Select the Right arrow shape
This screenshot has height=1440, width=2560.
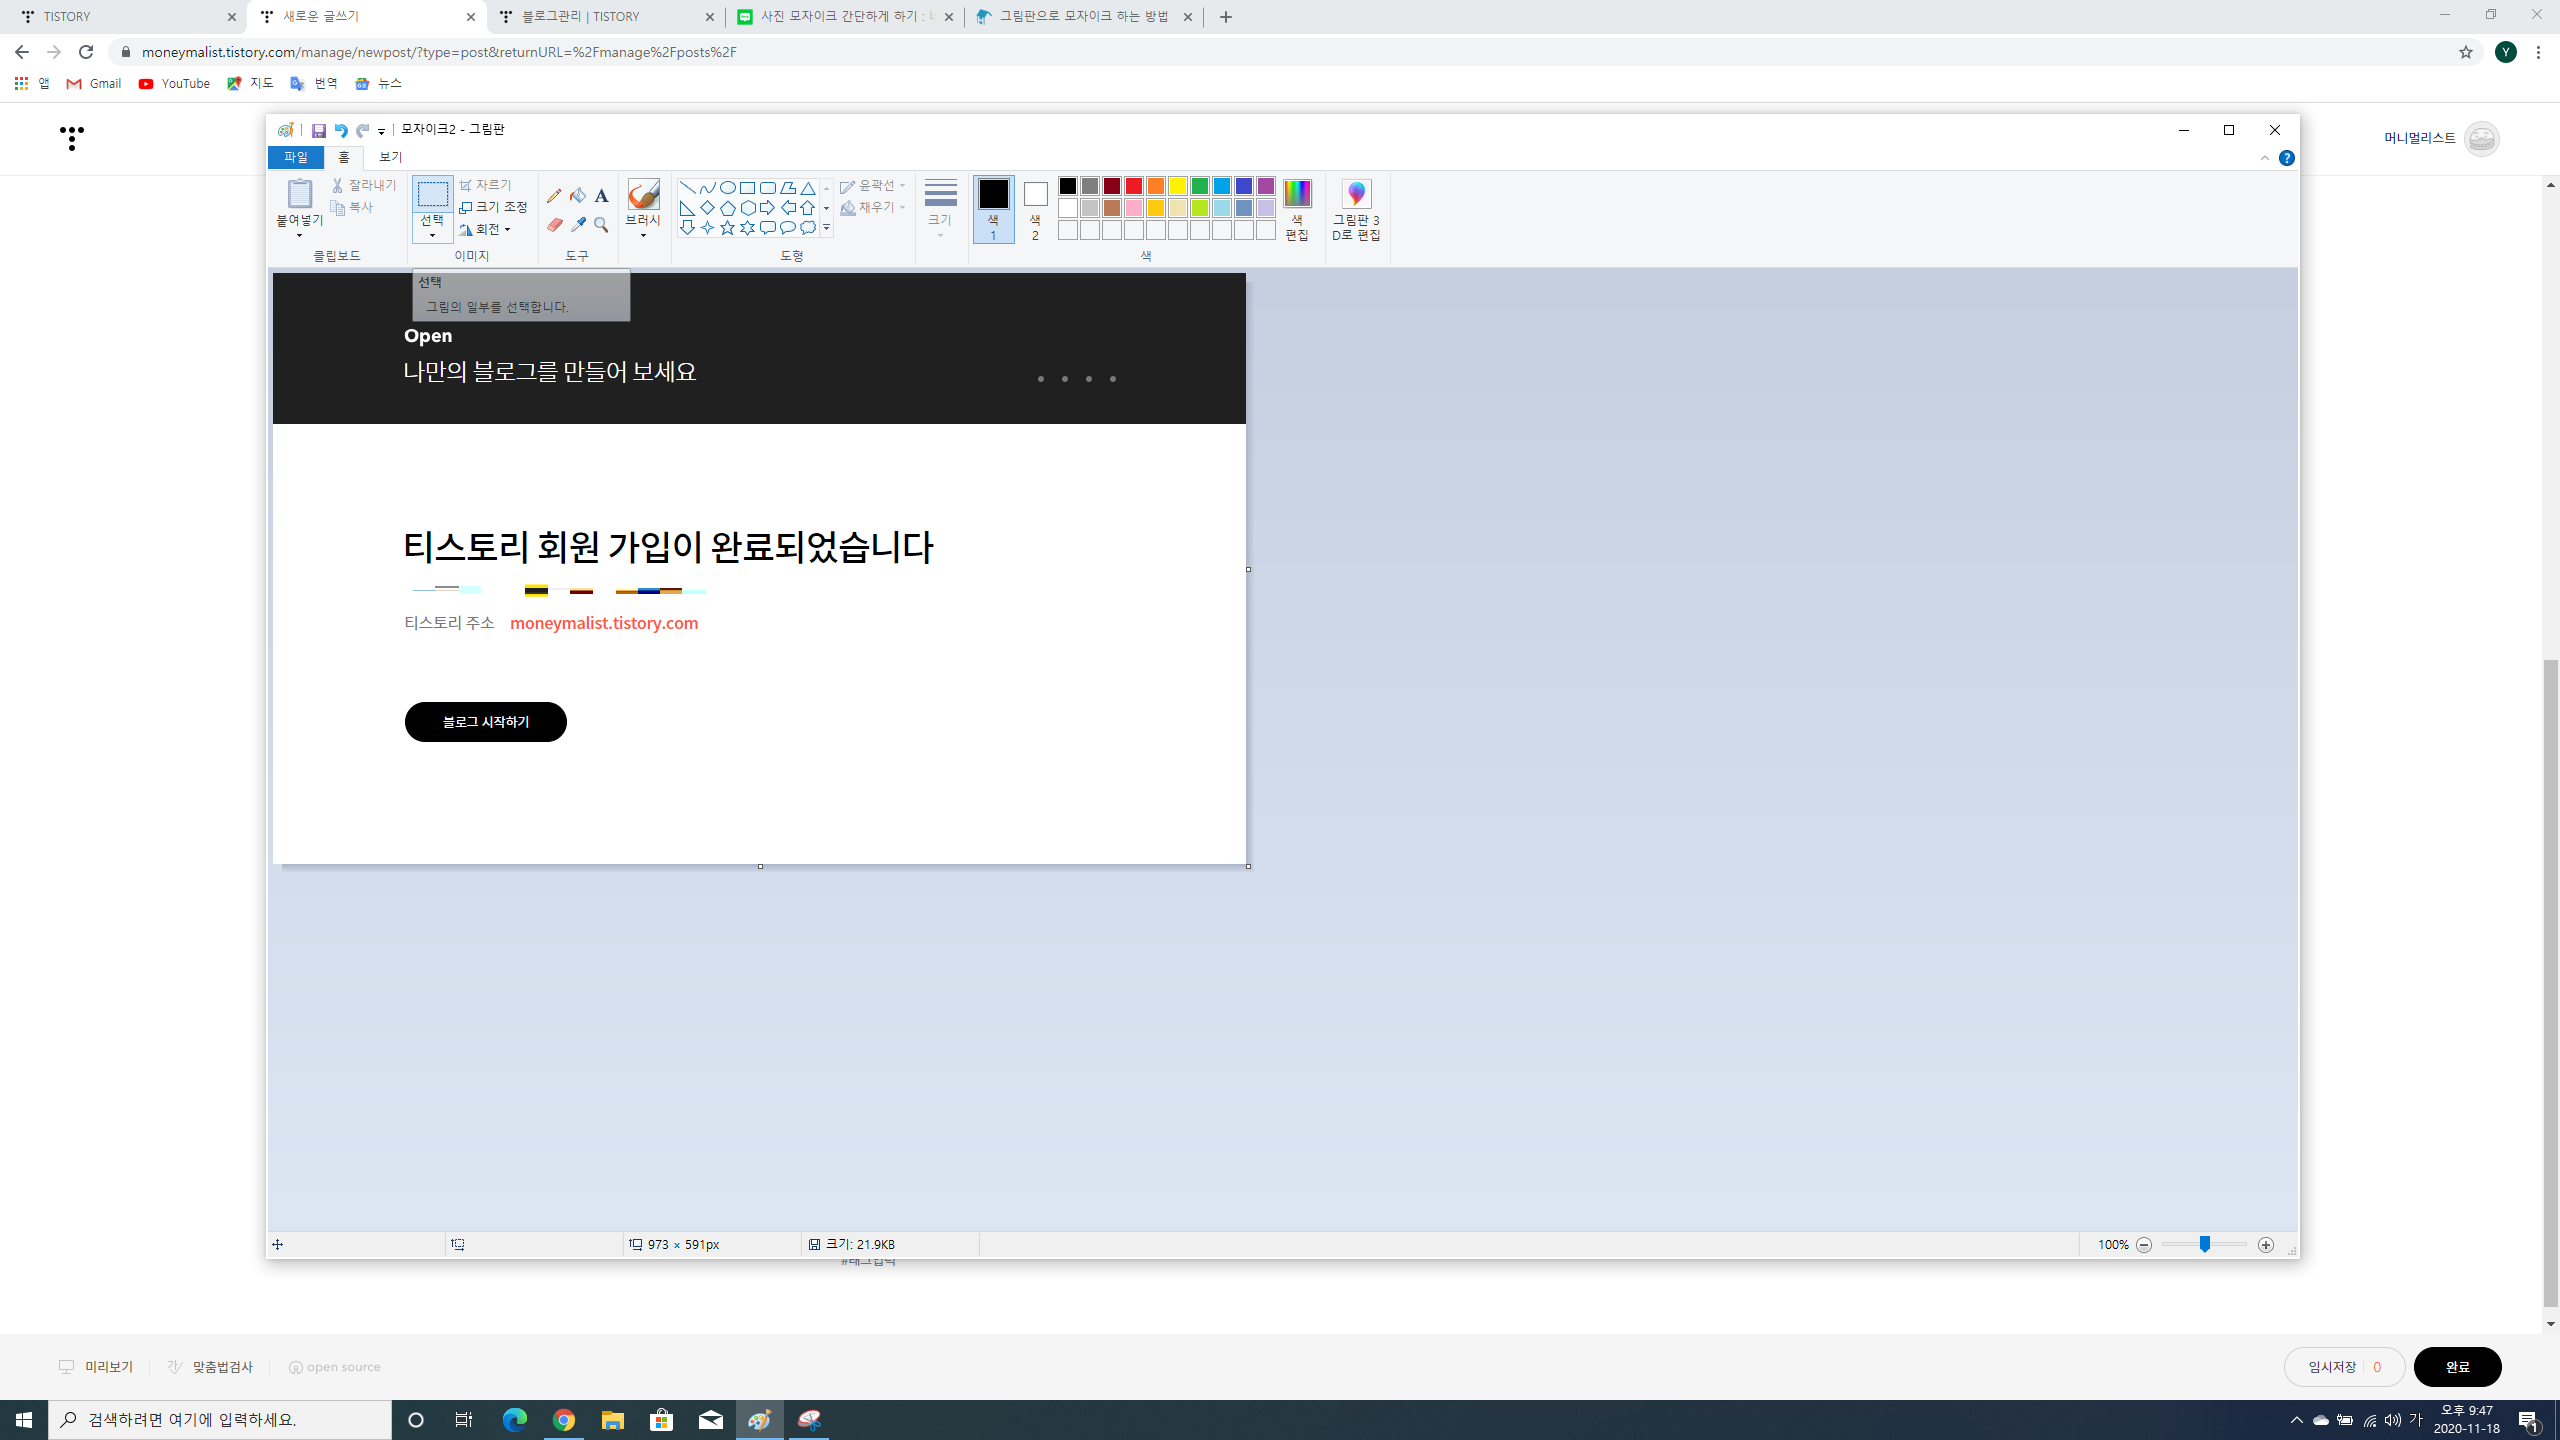pyautogui.click(x=767, y=208)
